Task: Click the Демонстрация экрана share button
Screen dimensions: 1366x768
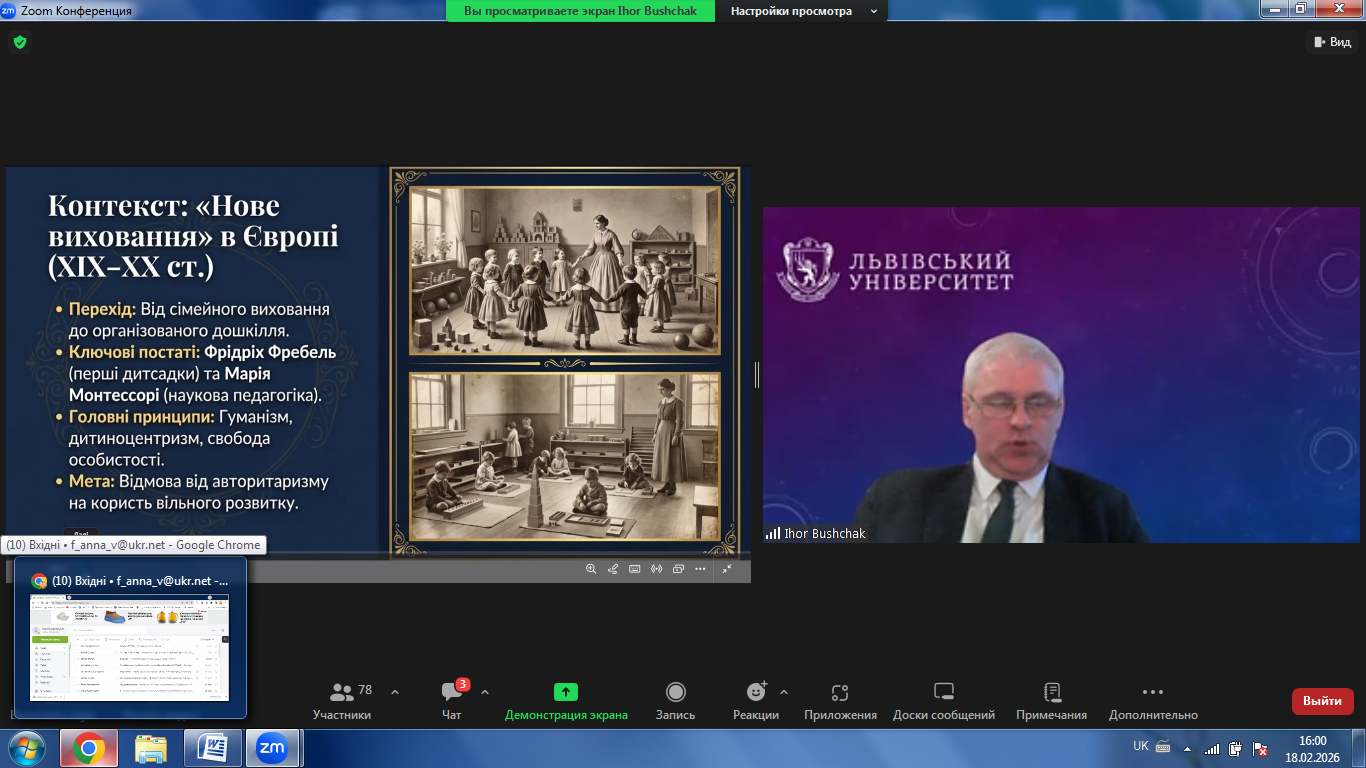Action: tap(566, 700)
